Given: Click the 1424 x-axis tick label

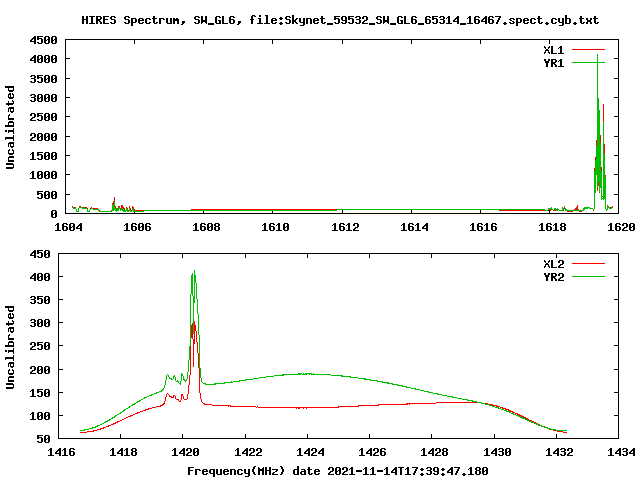Looking at the screenshot, I should coord(310,452).
